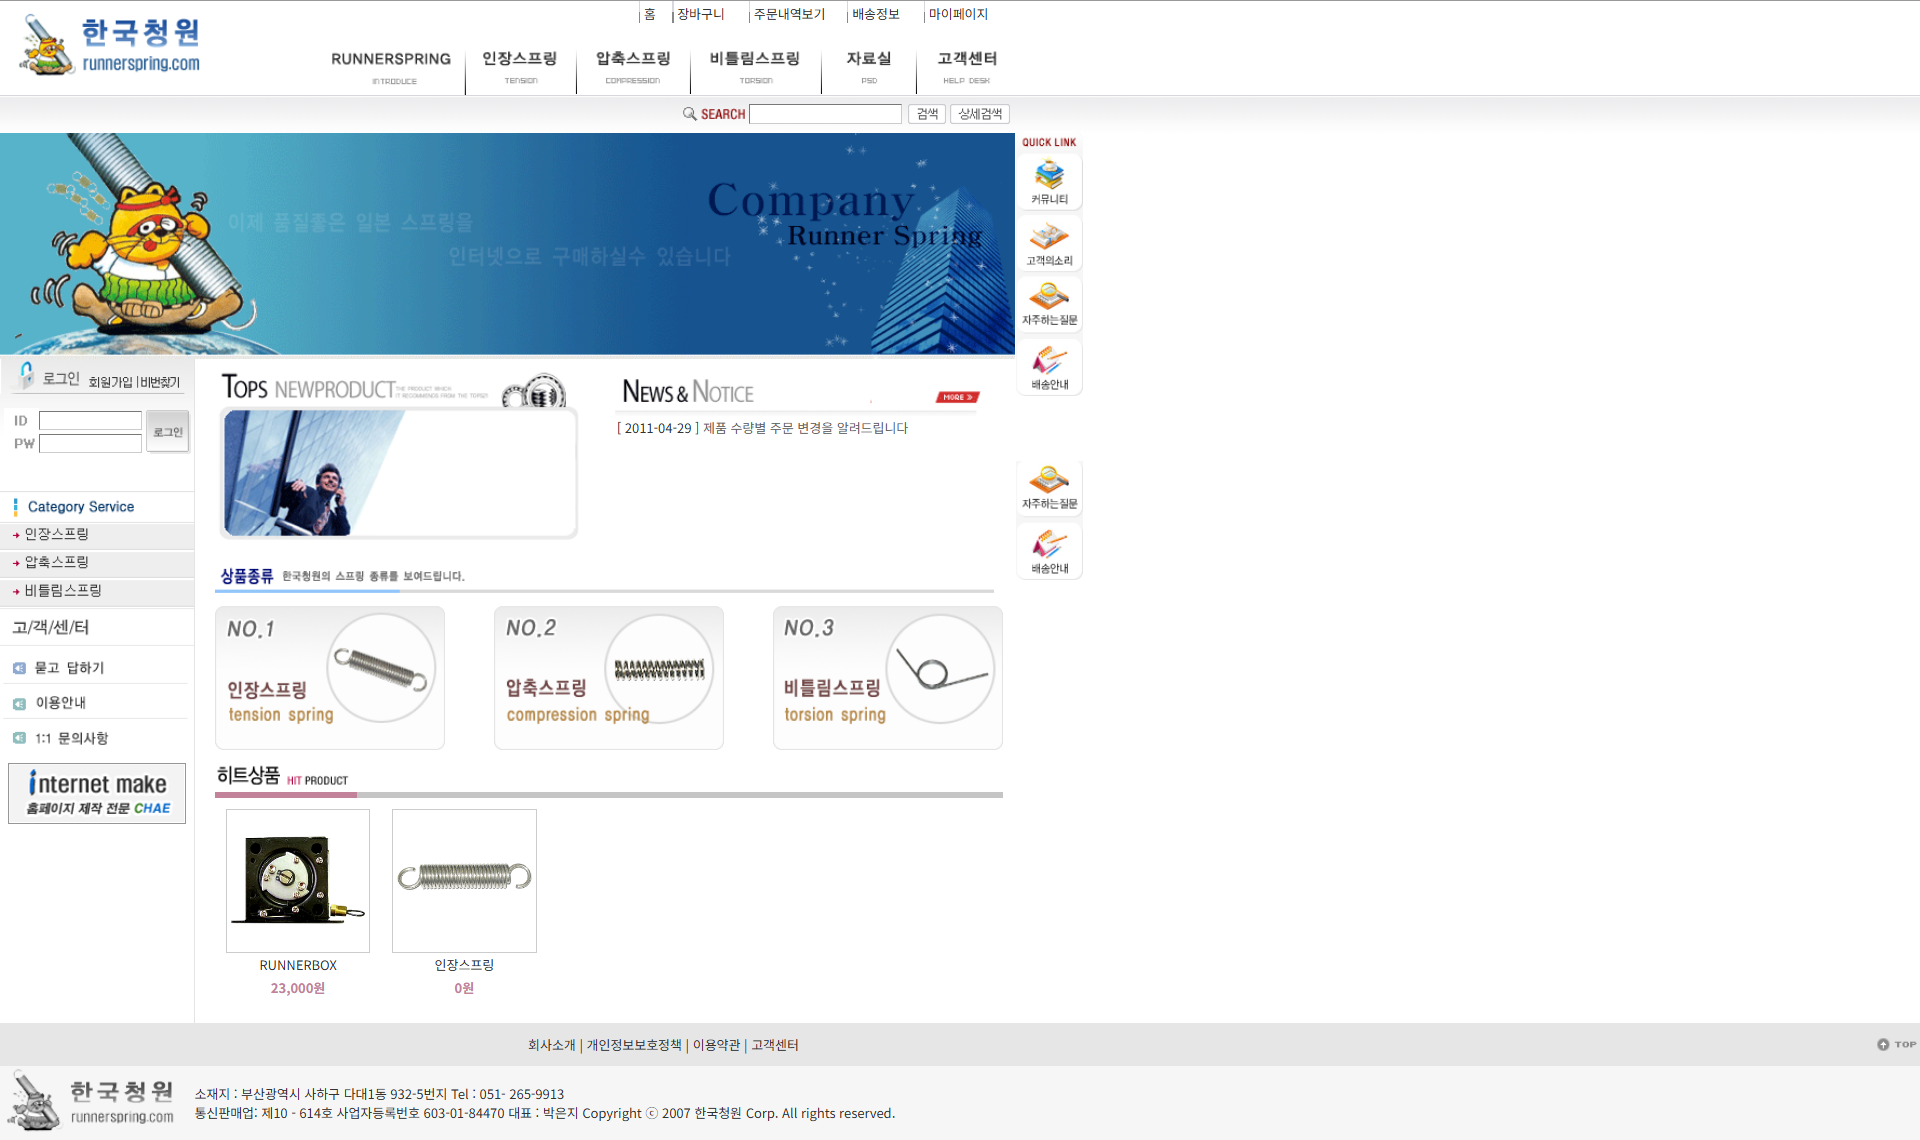Screen dimensions: 1920x1140
Task: Click the 검색 search button
Action: pyautogui.click(x=927, y=114)
